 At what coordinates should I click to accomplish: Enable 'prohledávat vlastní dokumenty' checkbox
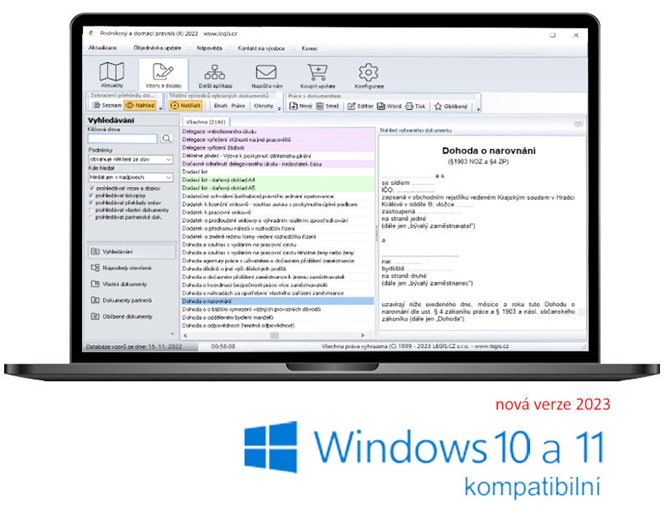tap(91, 210)
